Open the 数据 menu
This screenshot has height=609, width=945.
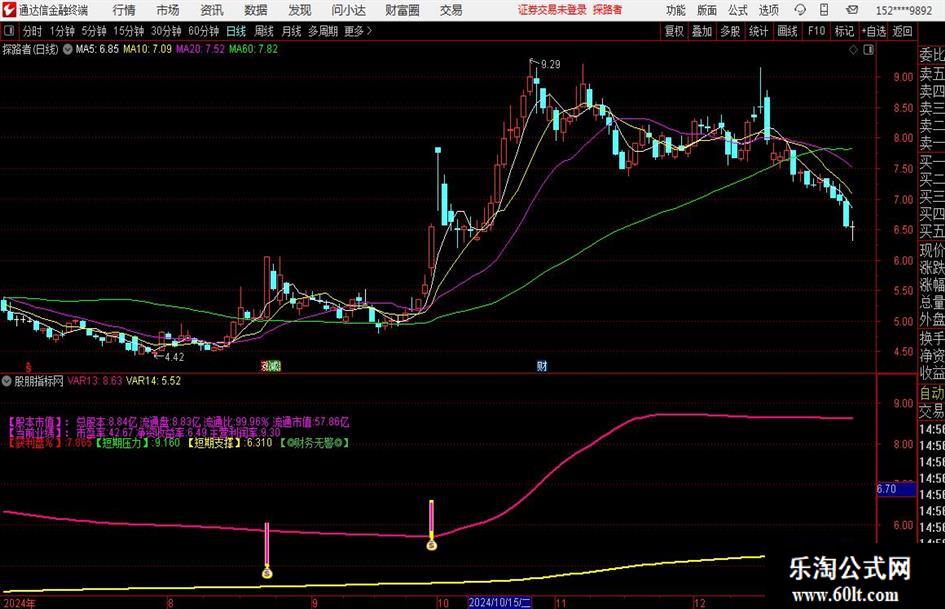[x=256, y=10]
